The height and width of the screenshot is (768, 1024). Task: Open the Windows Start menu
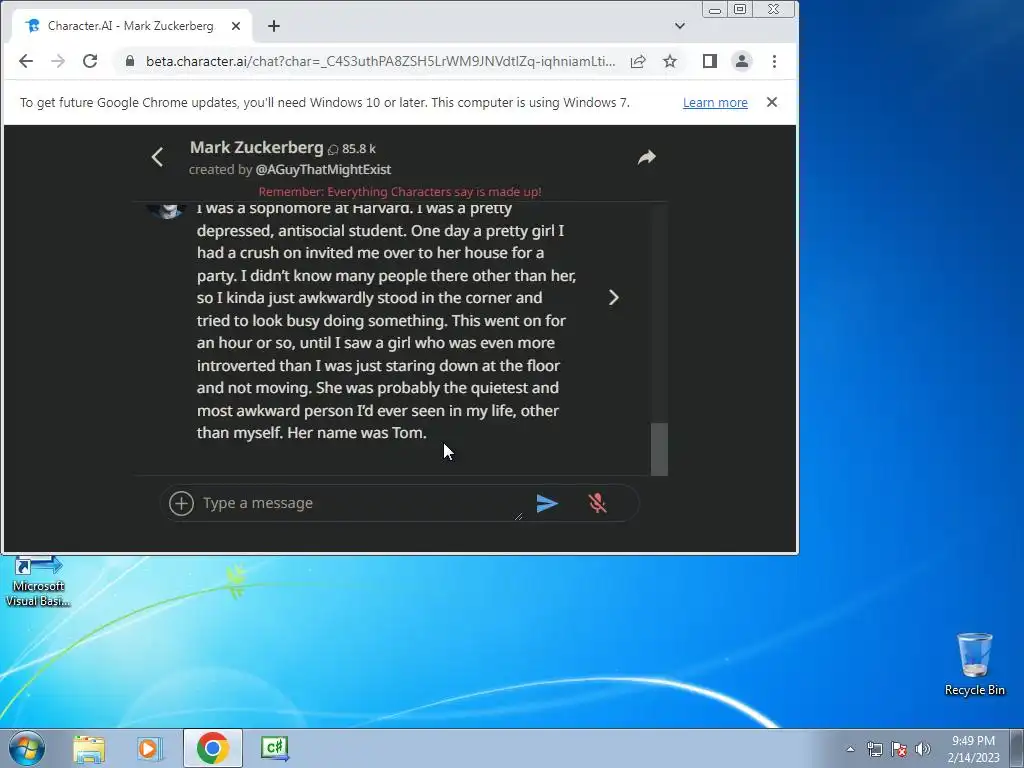pyautogui.click(x=27, y=748)
